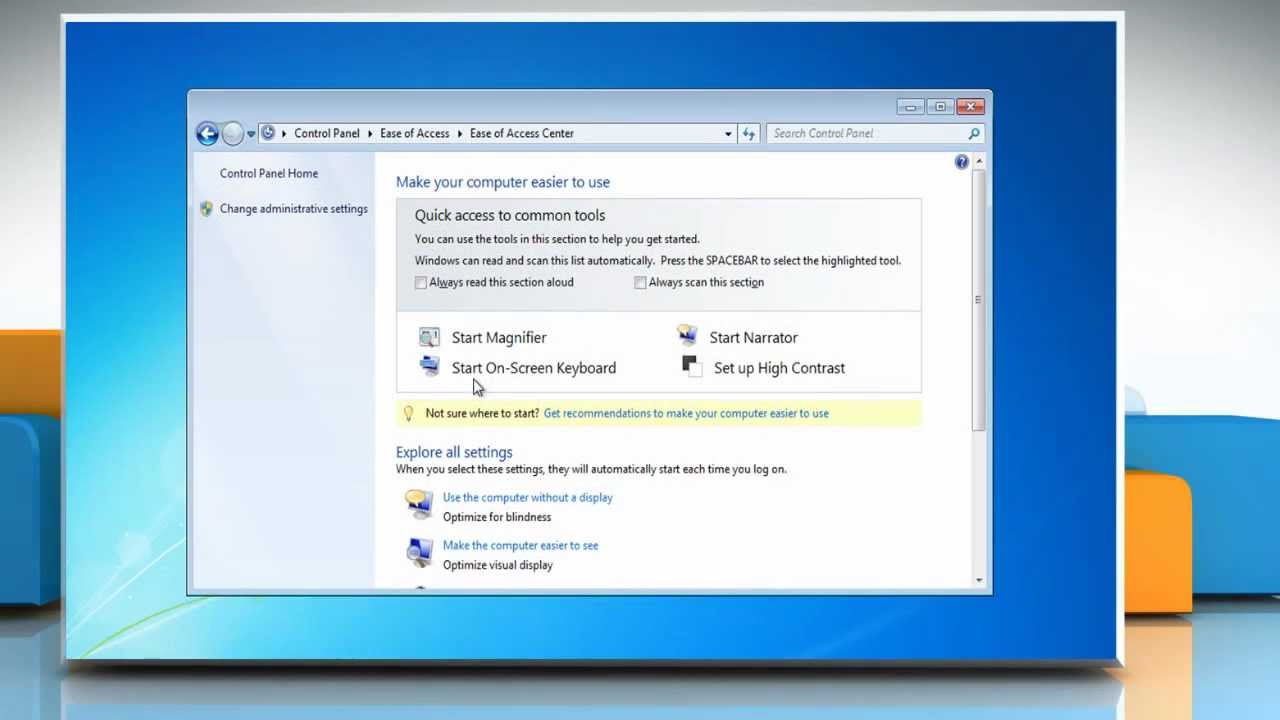Viewport: 1280px width, 720px height.
Task: Click the lightbulb icon beside Not sure where to start
Action: [408, 413]
